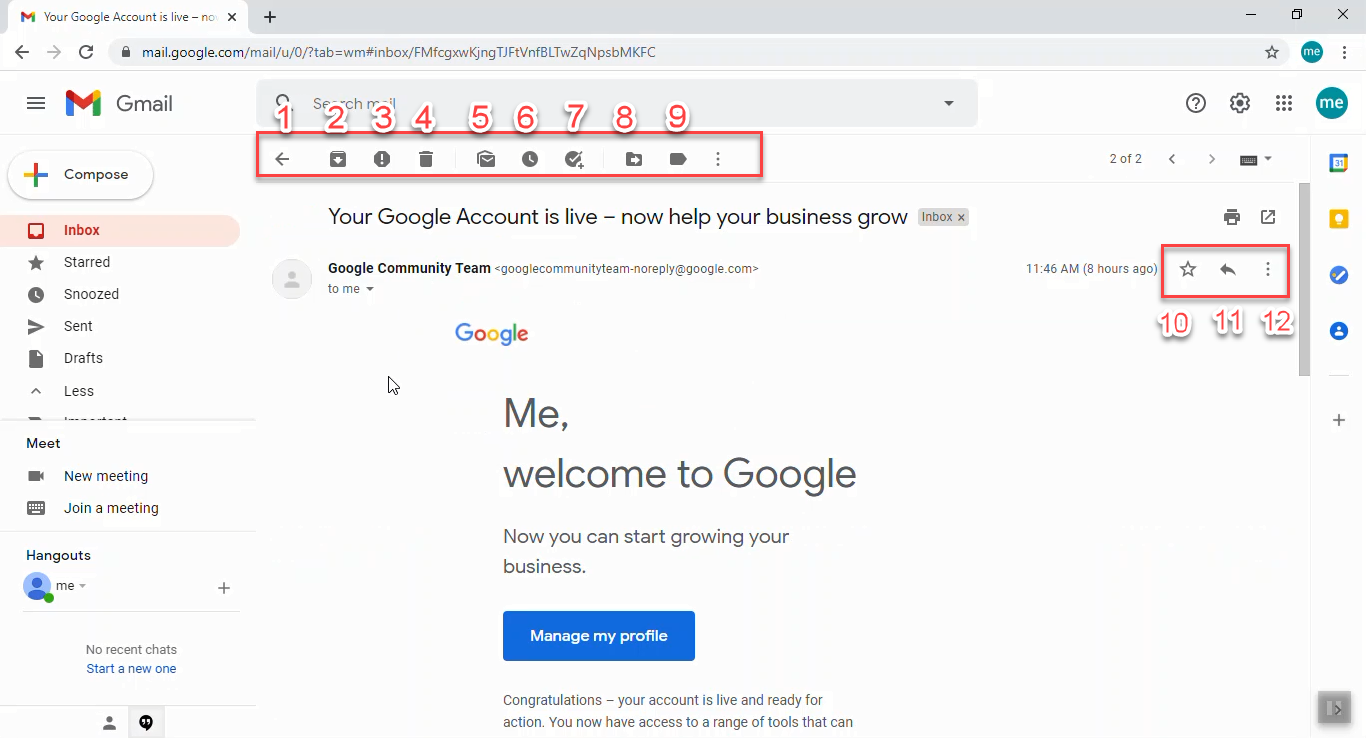Open the Sent folder

[x=78, y=326]
